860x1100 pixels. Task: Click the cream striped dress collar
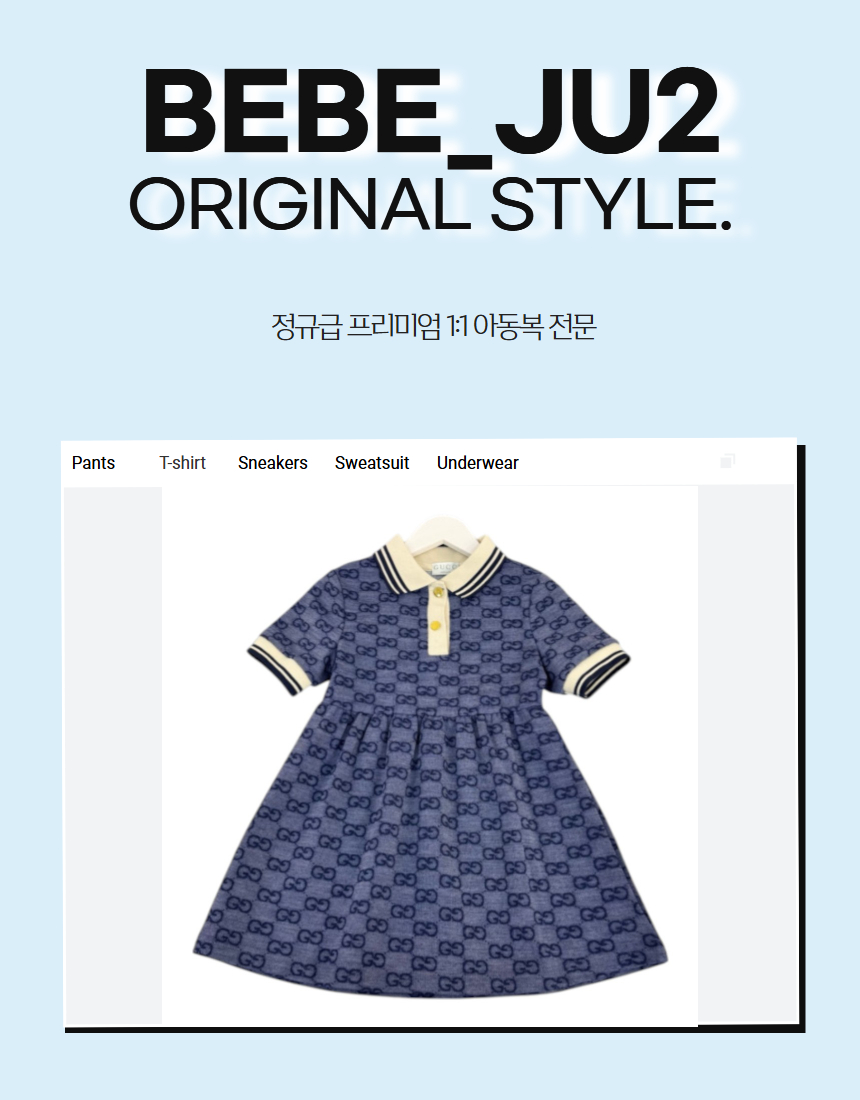(x=440, y=566)
